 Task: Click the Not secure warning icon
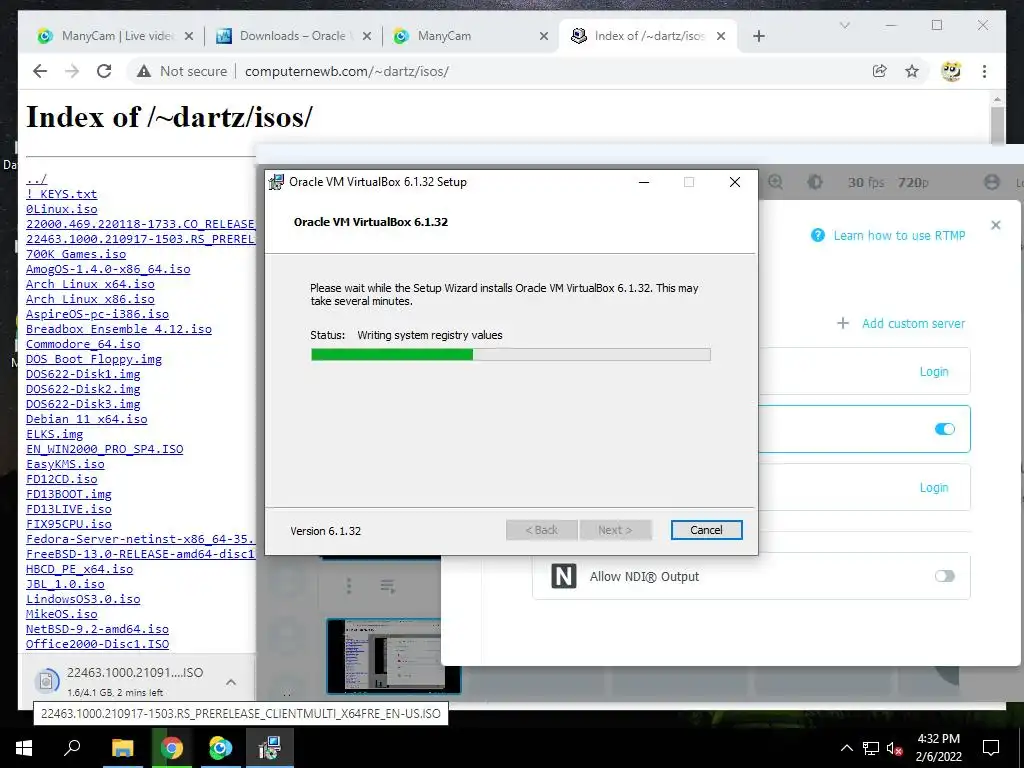point(144,71)
